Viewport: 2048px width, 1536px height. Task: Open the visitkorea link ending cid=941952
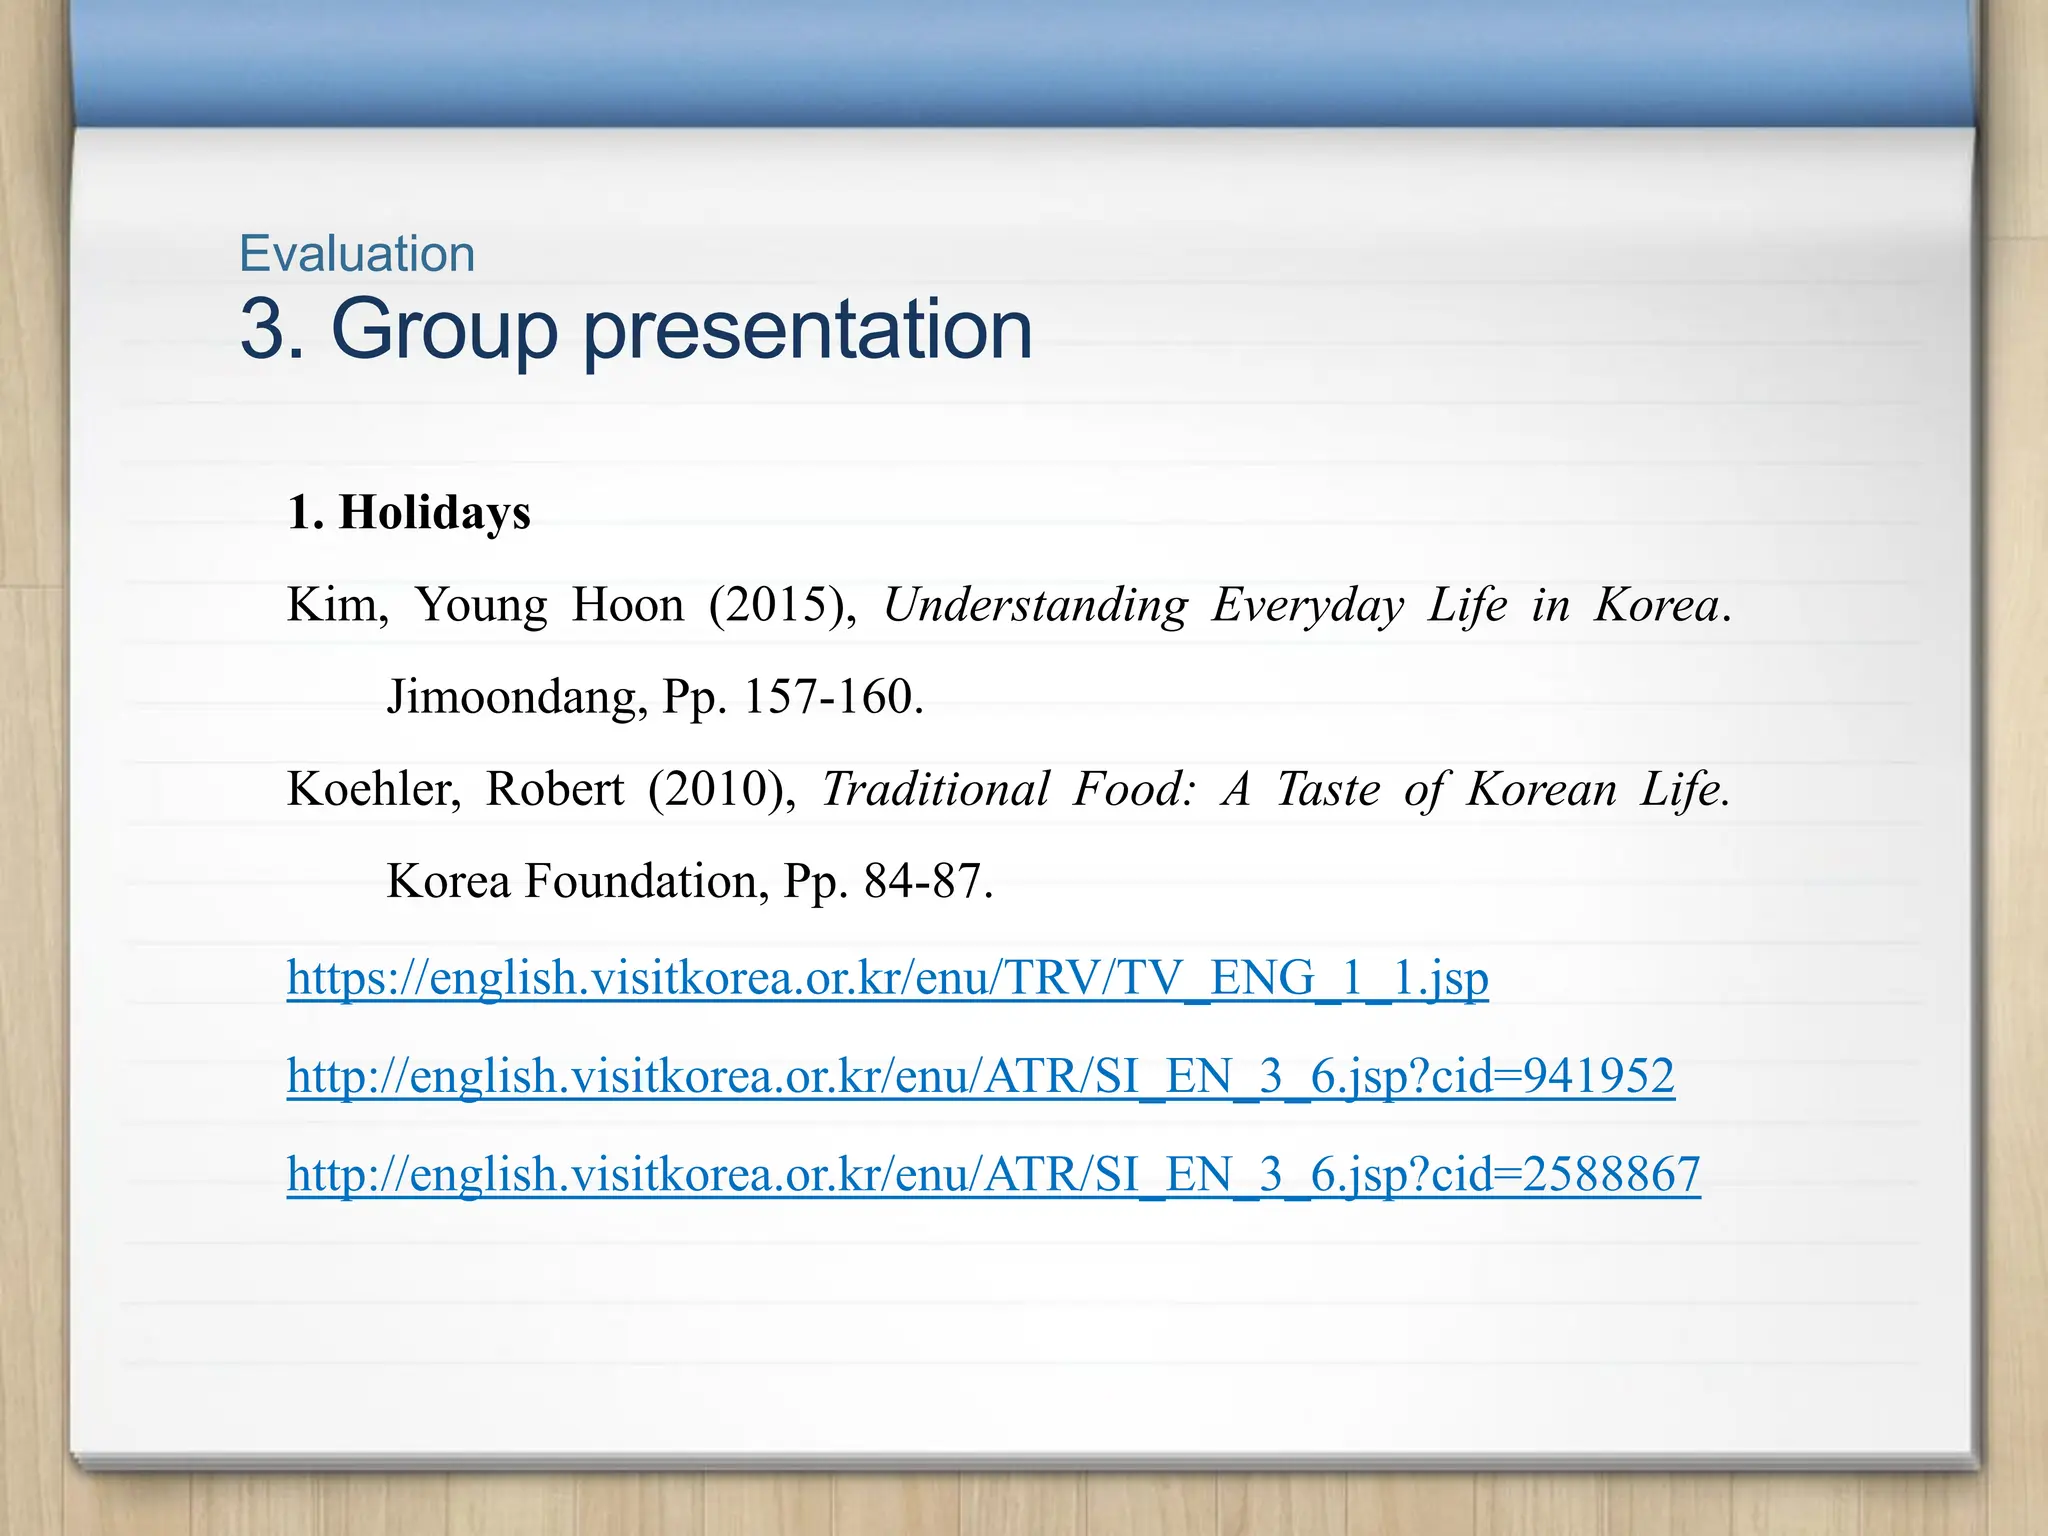980,1076
